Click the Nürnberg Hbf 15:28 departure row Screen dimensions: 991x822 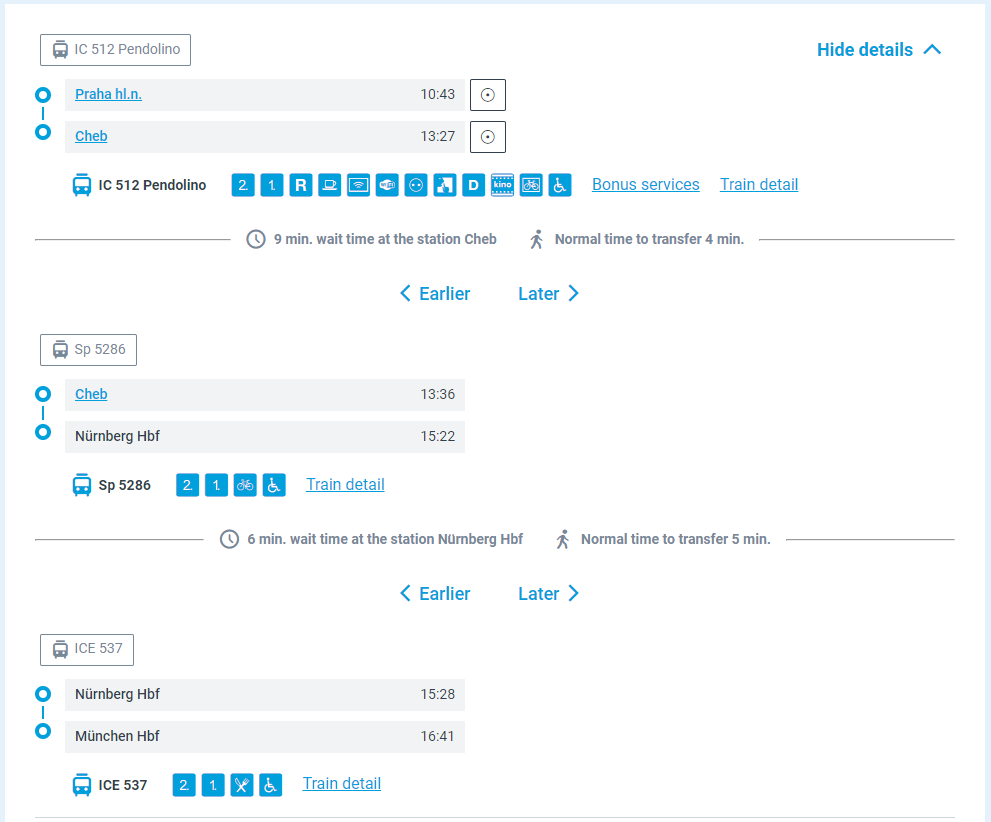[x=265, y=695]
